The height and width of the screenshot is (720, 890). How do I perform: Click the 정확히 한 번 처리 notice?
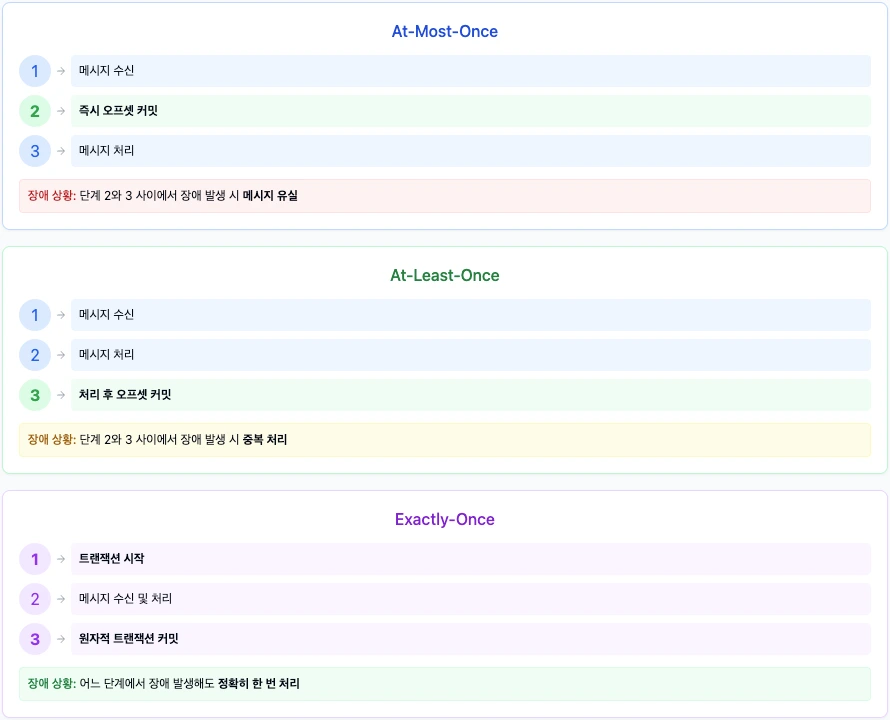(x=444, y=684)
